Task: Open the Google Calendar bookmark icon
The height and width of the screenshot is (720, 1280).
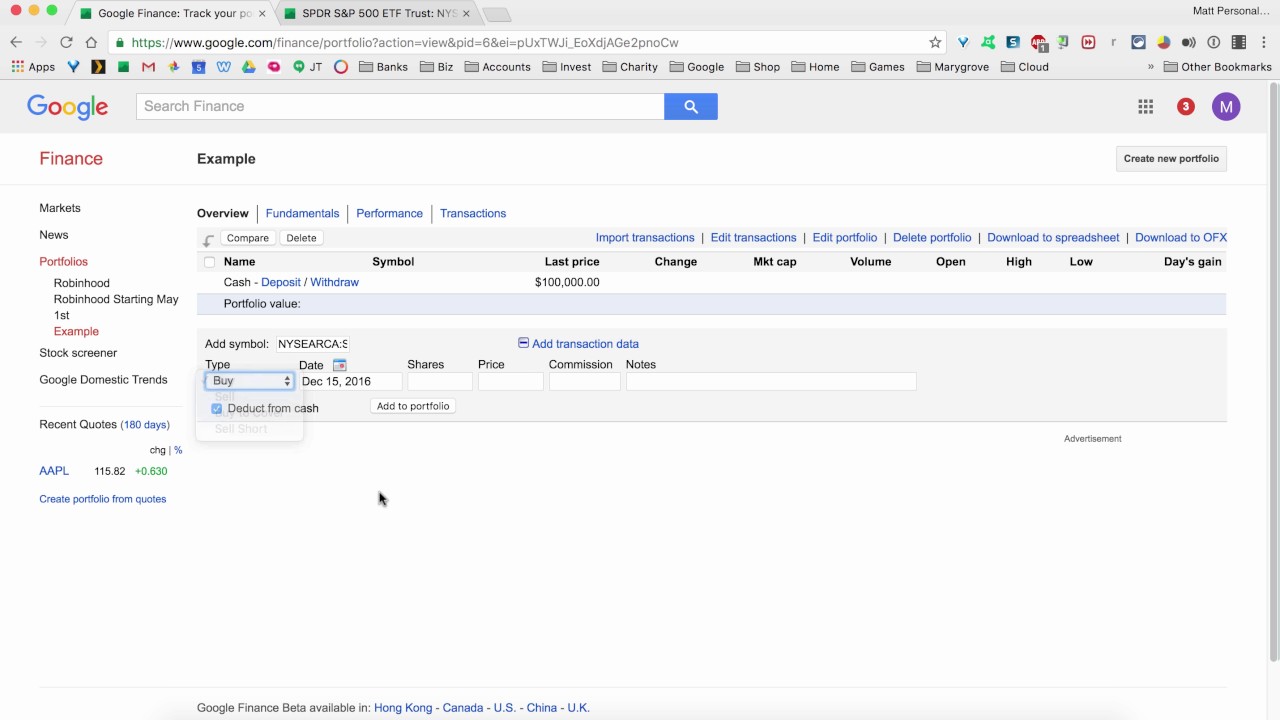Action: (198, 67)
